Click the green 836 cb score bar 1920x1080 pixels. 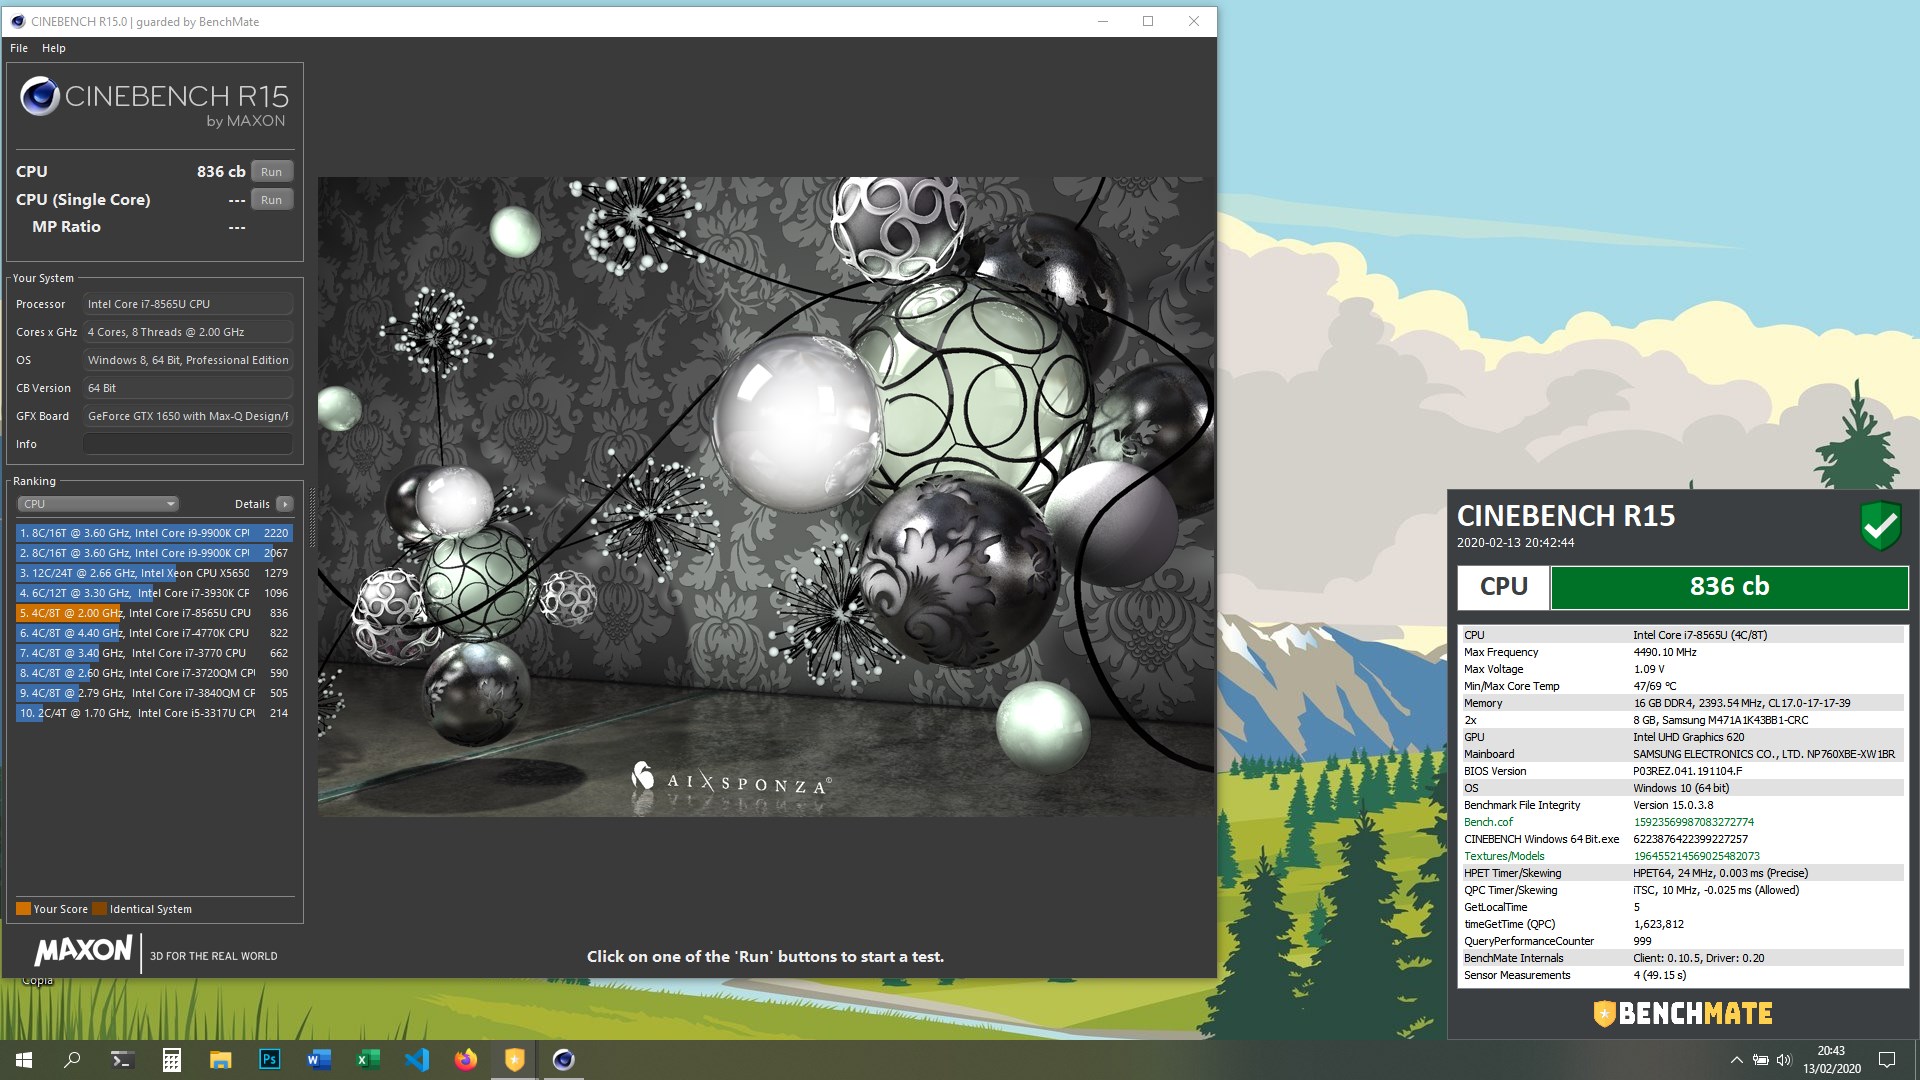[1729, 587]
